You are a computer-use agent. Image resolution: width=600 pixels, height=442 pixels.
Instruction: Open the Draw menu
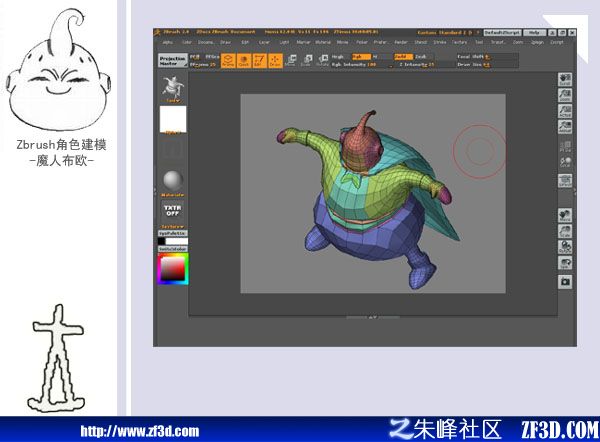point(226,42)
